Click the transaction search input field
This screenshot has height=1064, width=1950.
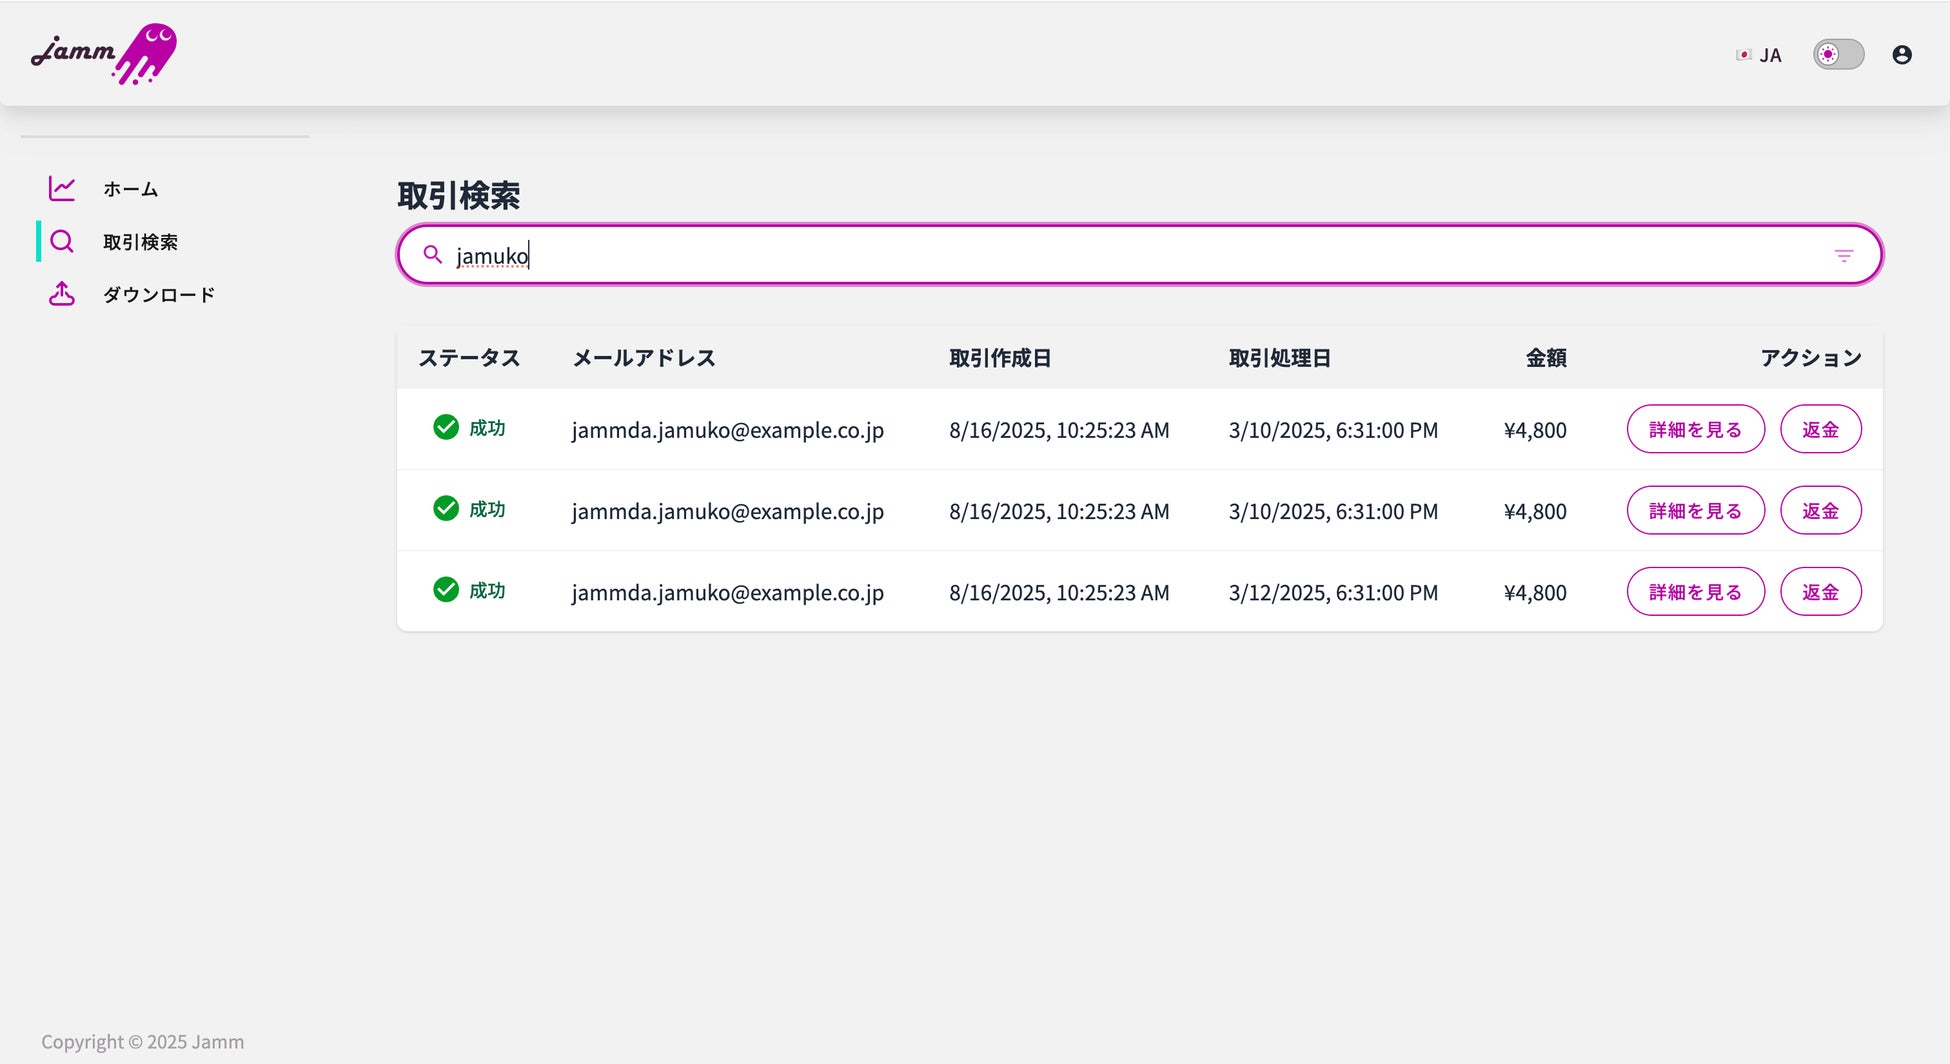[1100, 255]
